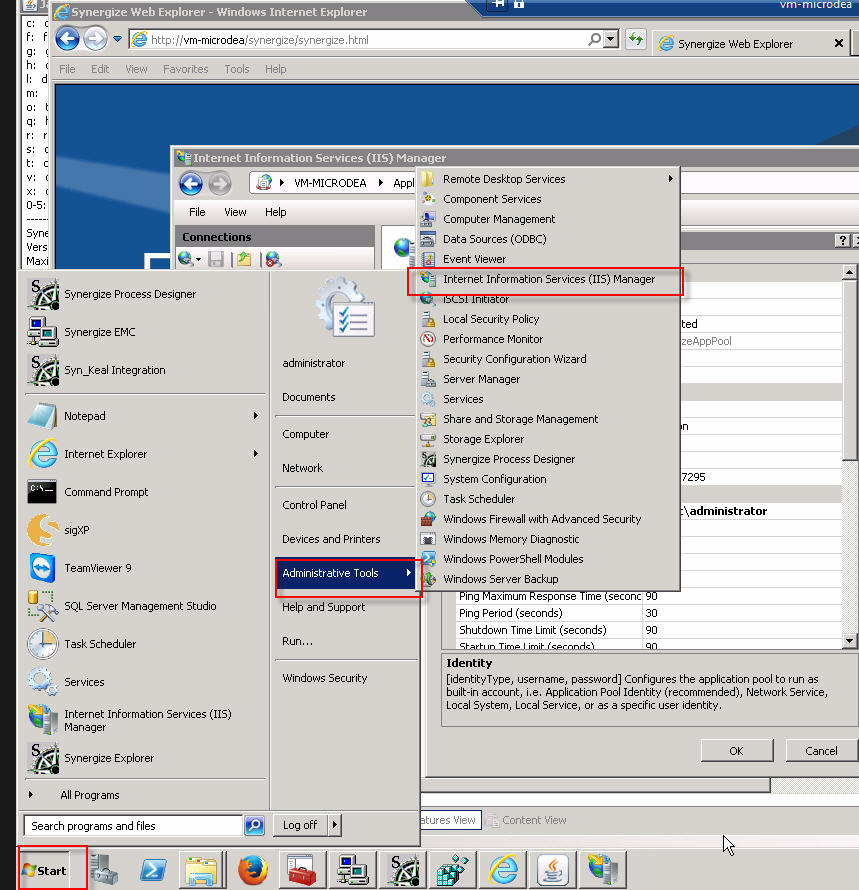Expand Administrative Tools submenu
Screen dimensions: 859x890
click(346, 573)
